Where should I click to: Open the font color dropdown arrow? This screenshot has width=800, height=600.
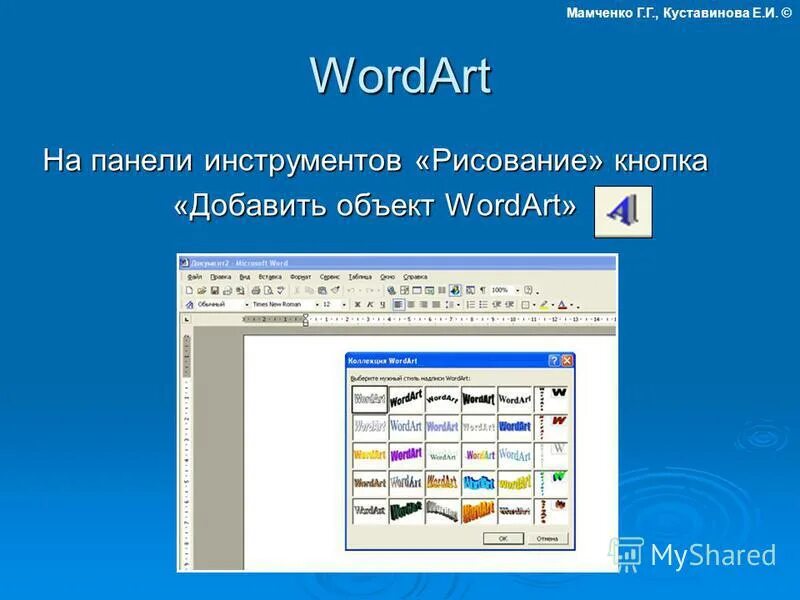pos(571,305)
